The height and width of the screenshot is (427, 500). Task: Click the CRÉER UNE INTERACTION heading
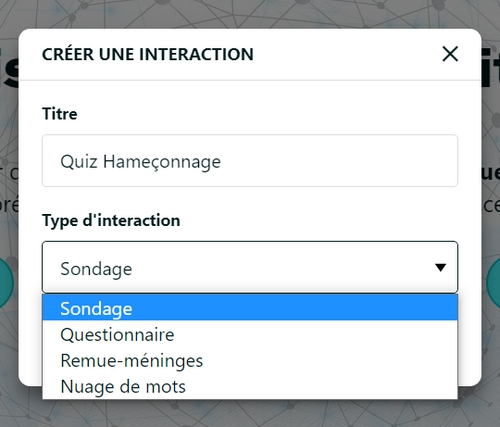(x=148, y=54)
